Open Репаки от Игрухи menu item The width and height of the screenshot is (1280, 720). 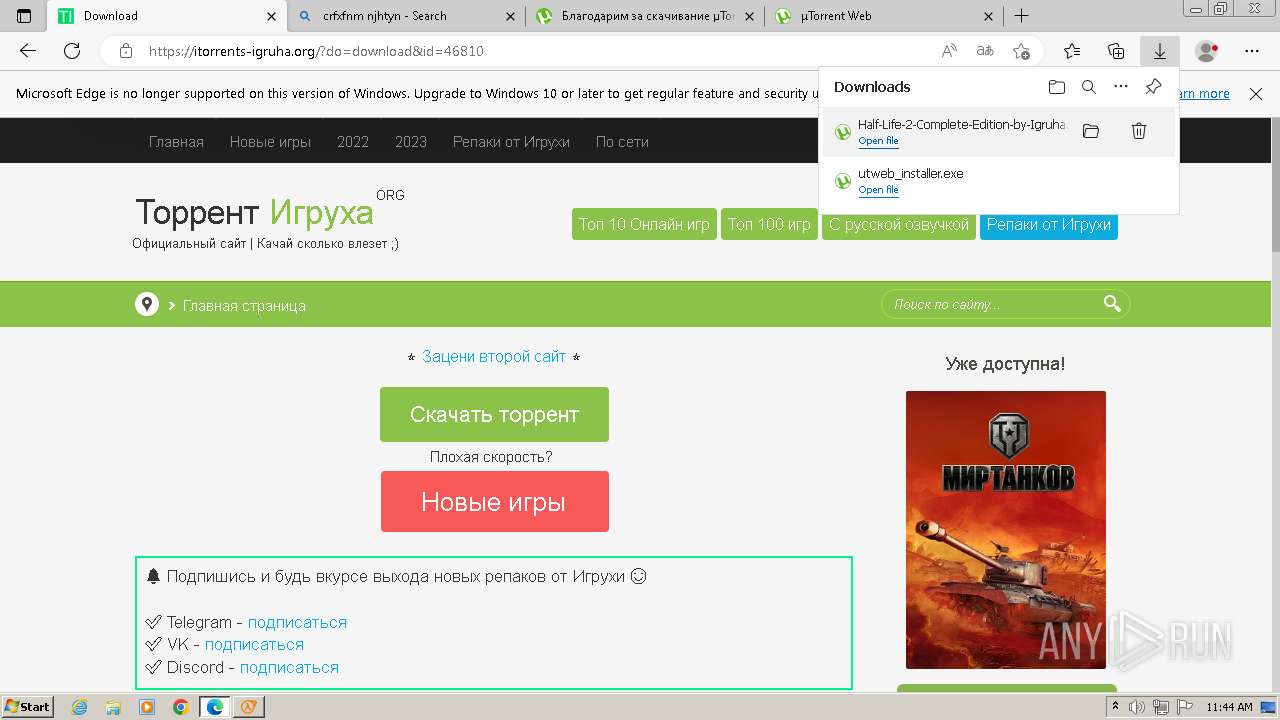(511, 142)
